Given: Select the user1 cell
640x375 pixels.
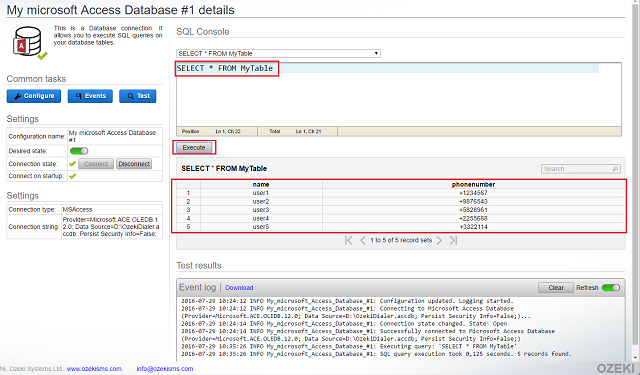Looking at the screenshot, I should (x=261, y=193).
